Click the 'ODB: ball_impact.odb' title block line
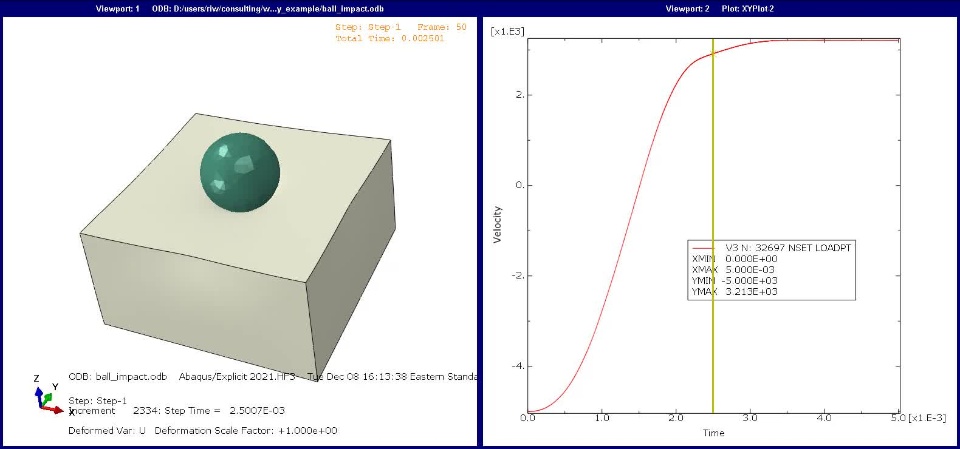 272,376
